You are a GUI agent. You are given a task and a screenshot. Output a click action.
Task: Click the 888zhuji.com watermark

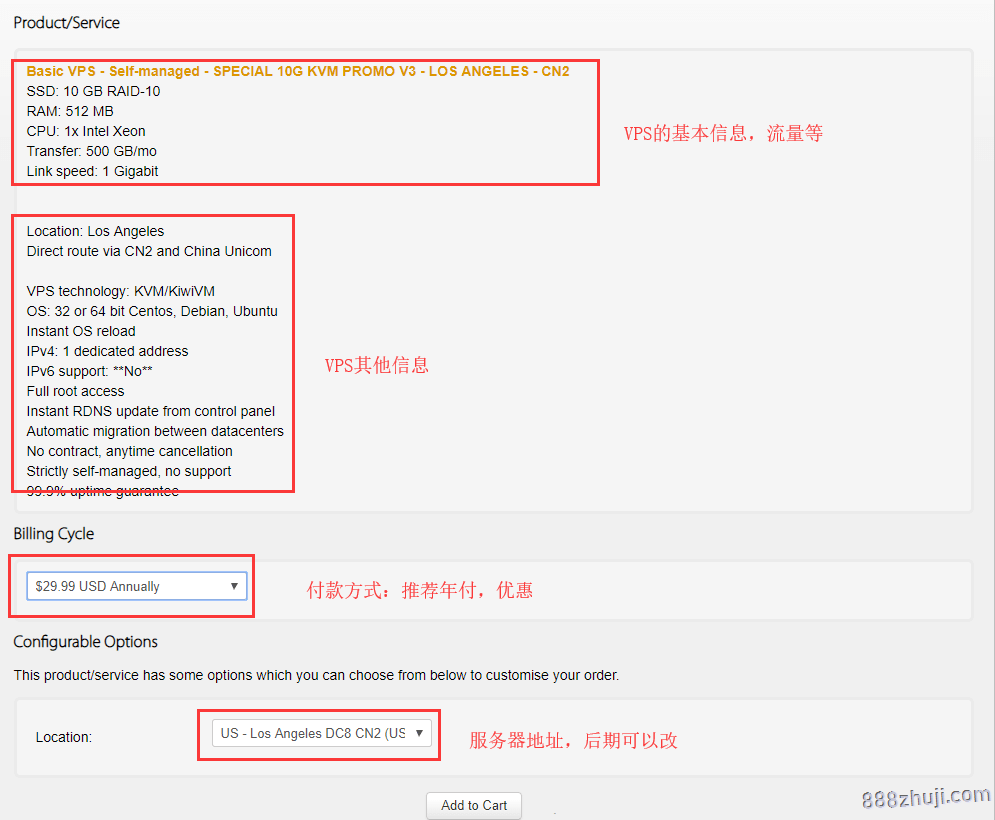(x=925, y=797)
